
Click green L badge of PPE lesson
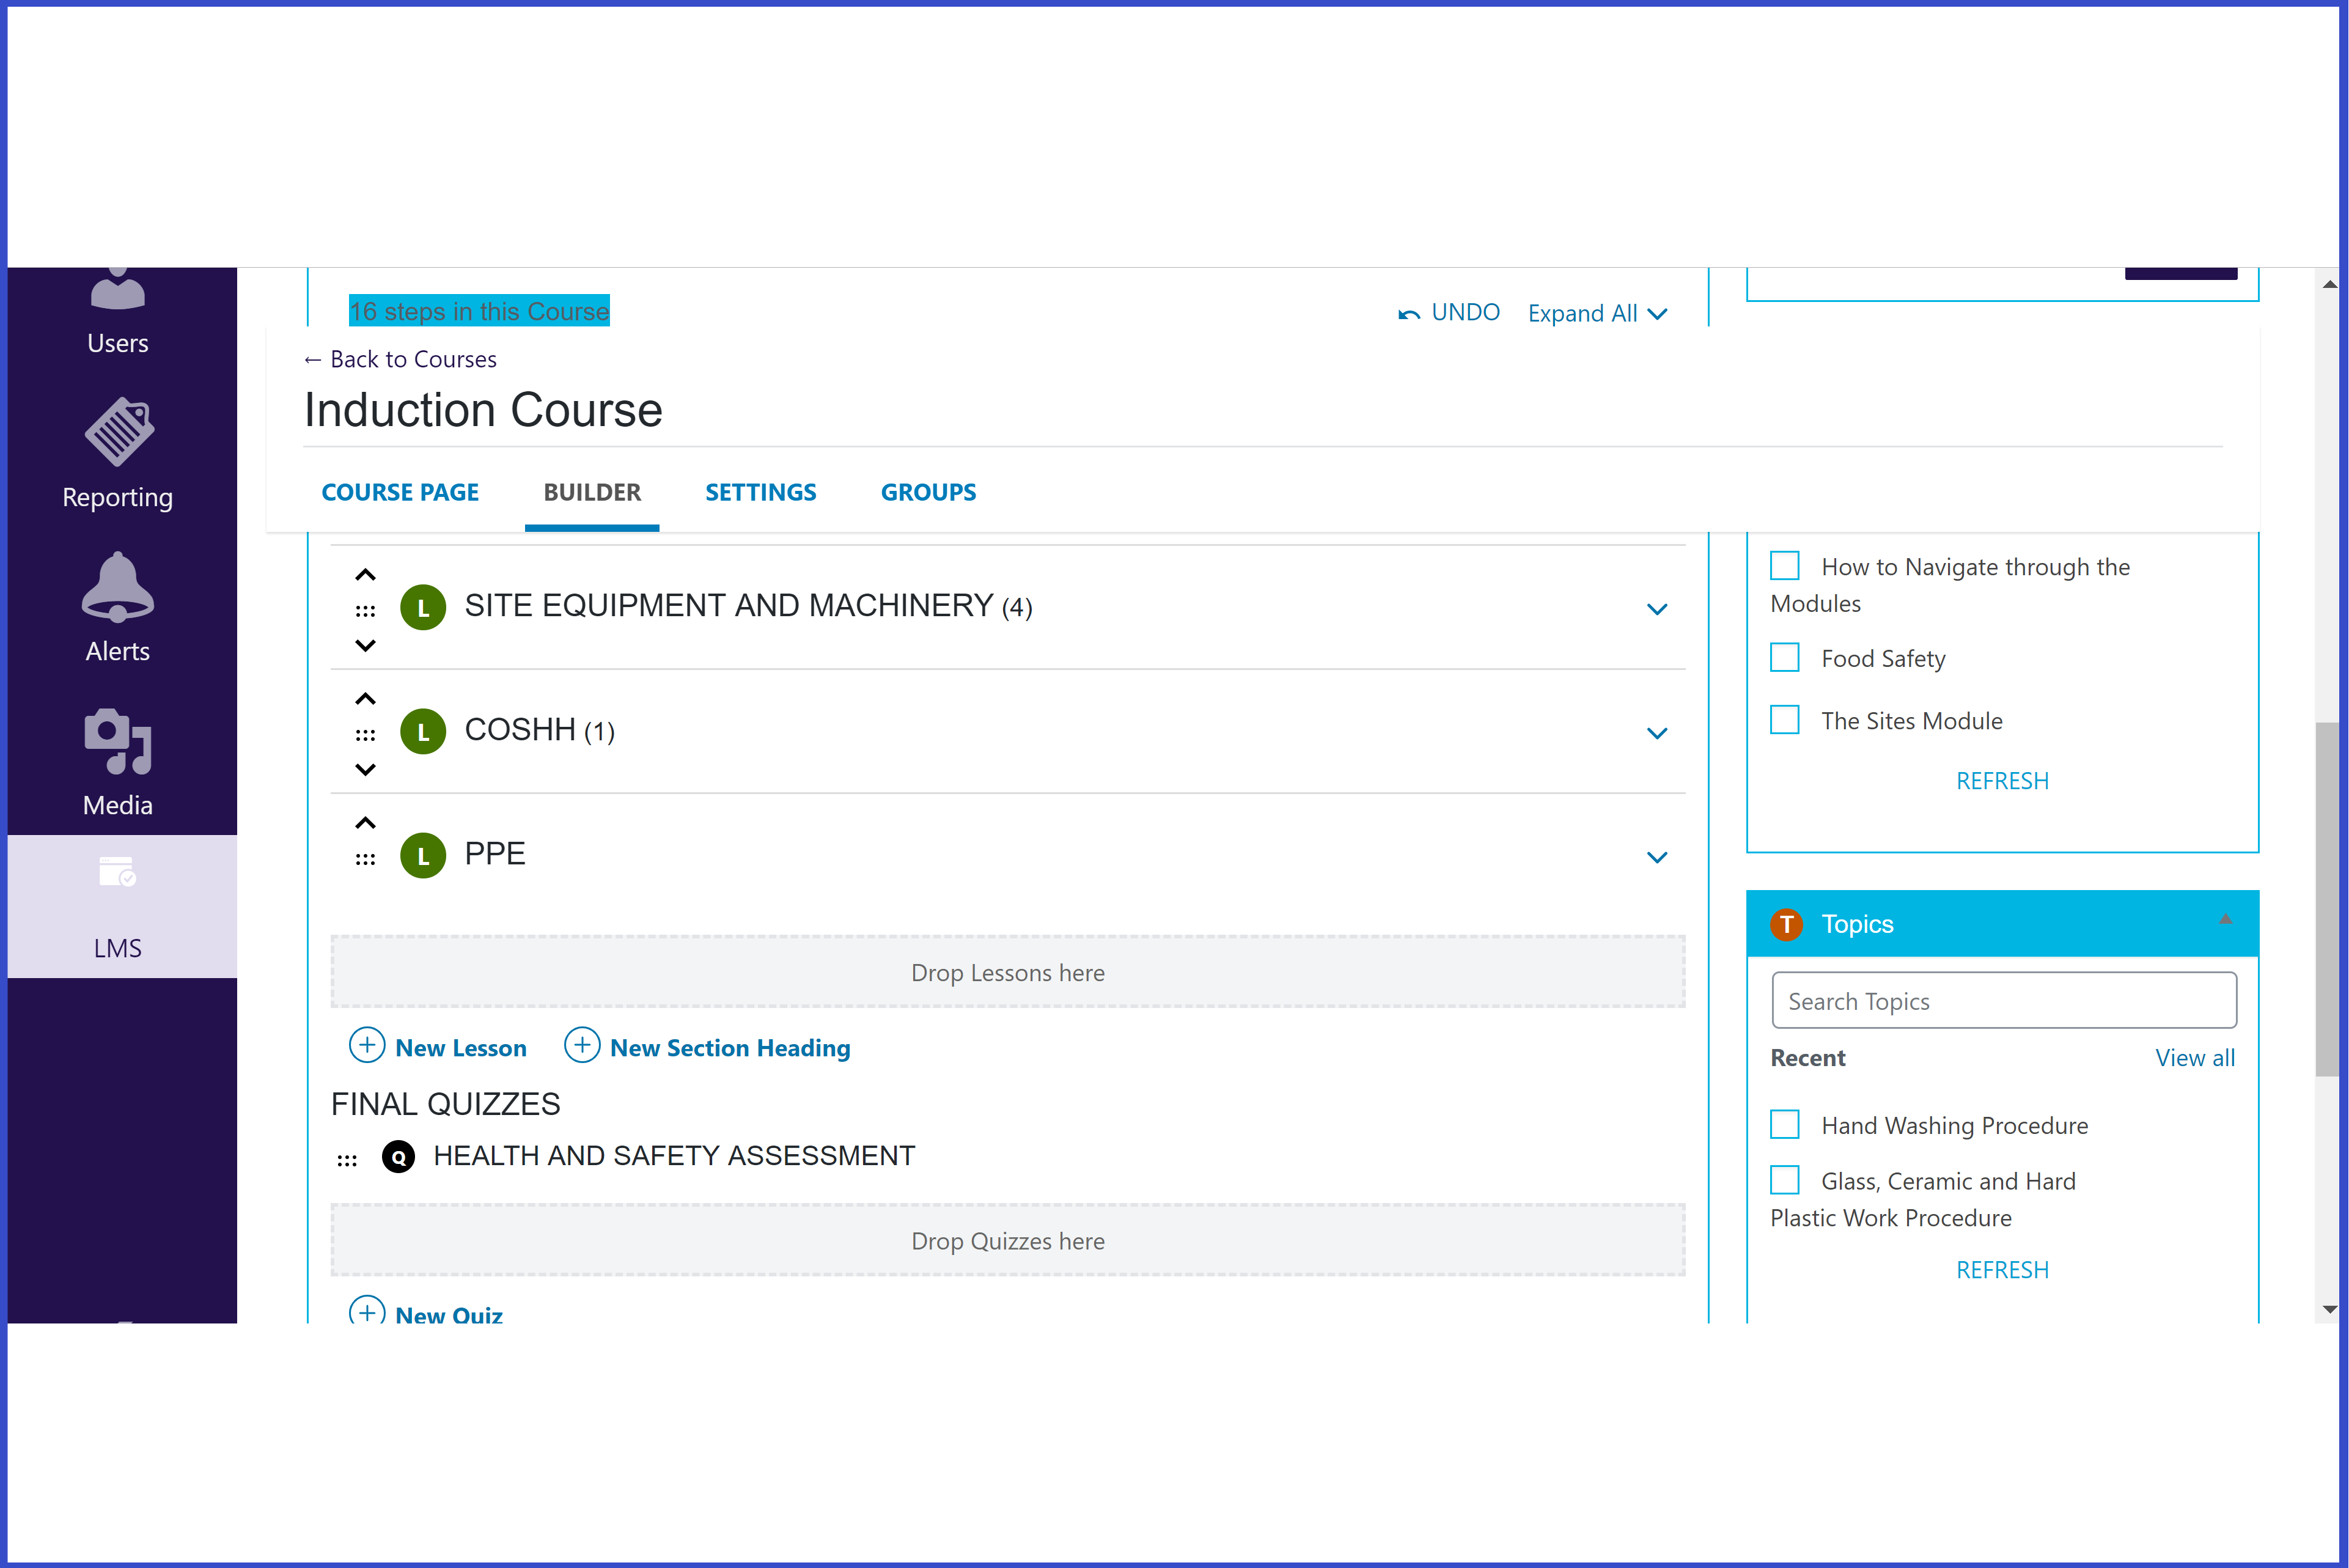click(x=423, y=856)
